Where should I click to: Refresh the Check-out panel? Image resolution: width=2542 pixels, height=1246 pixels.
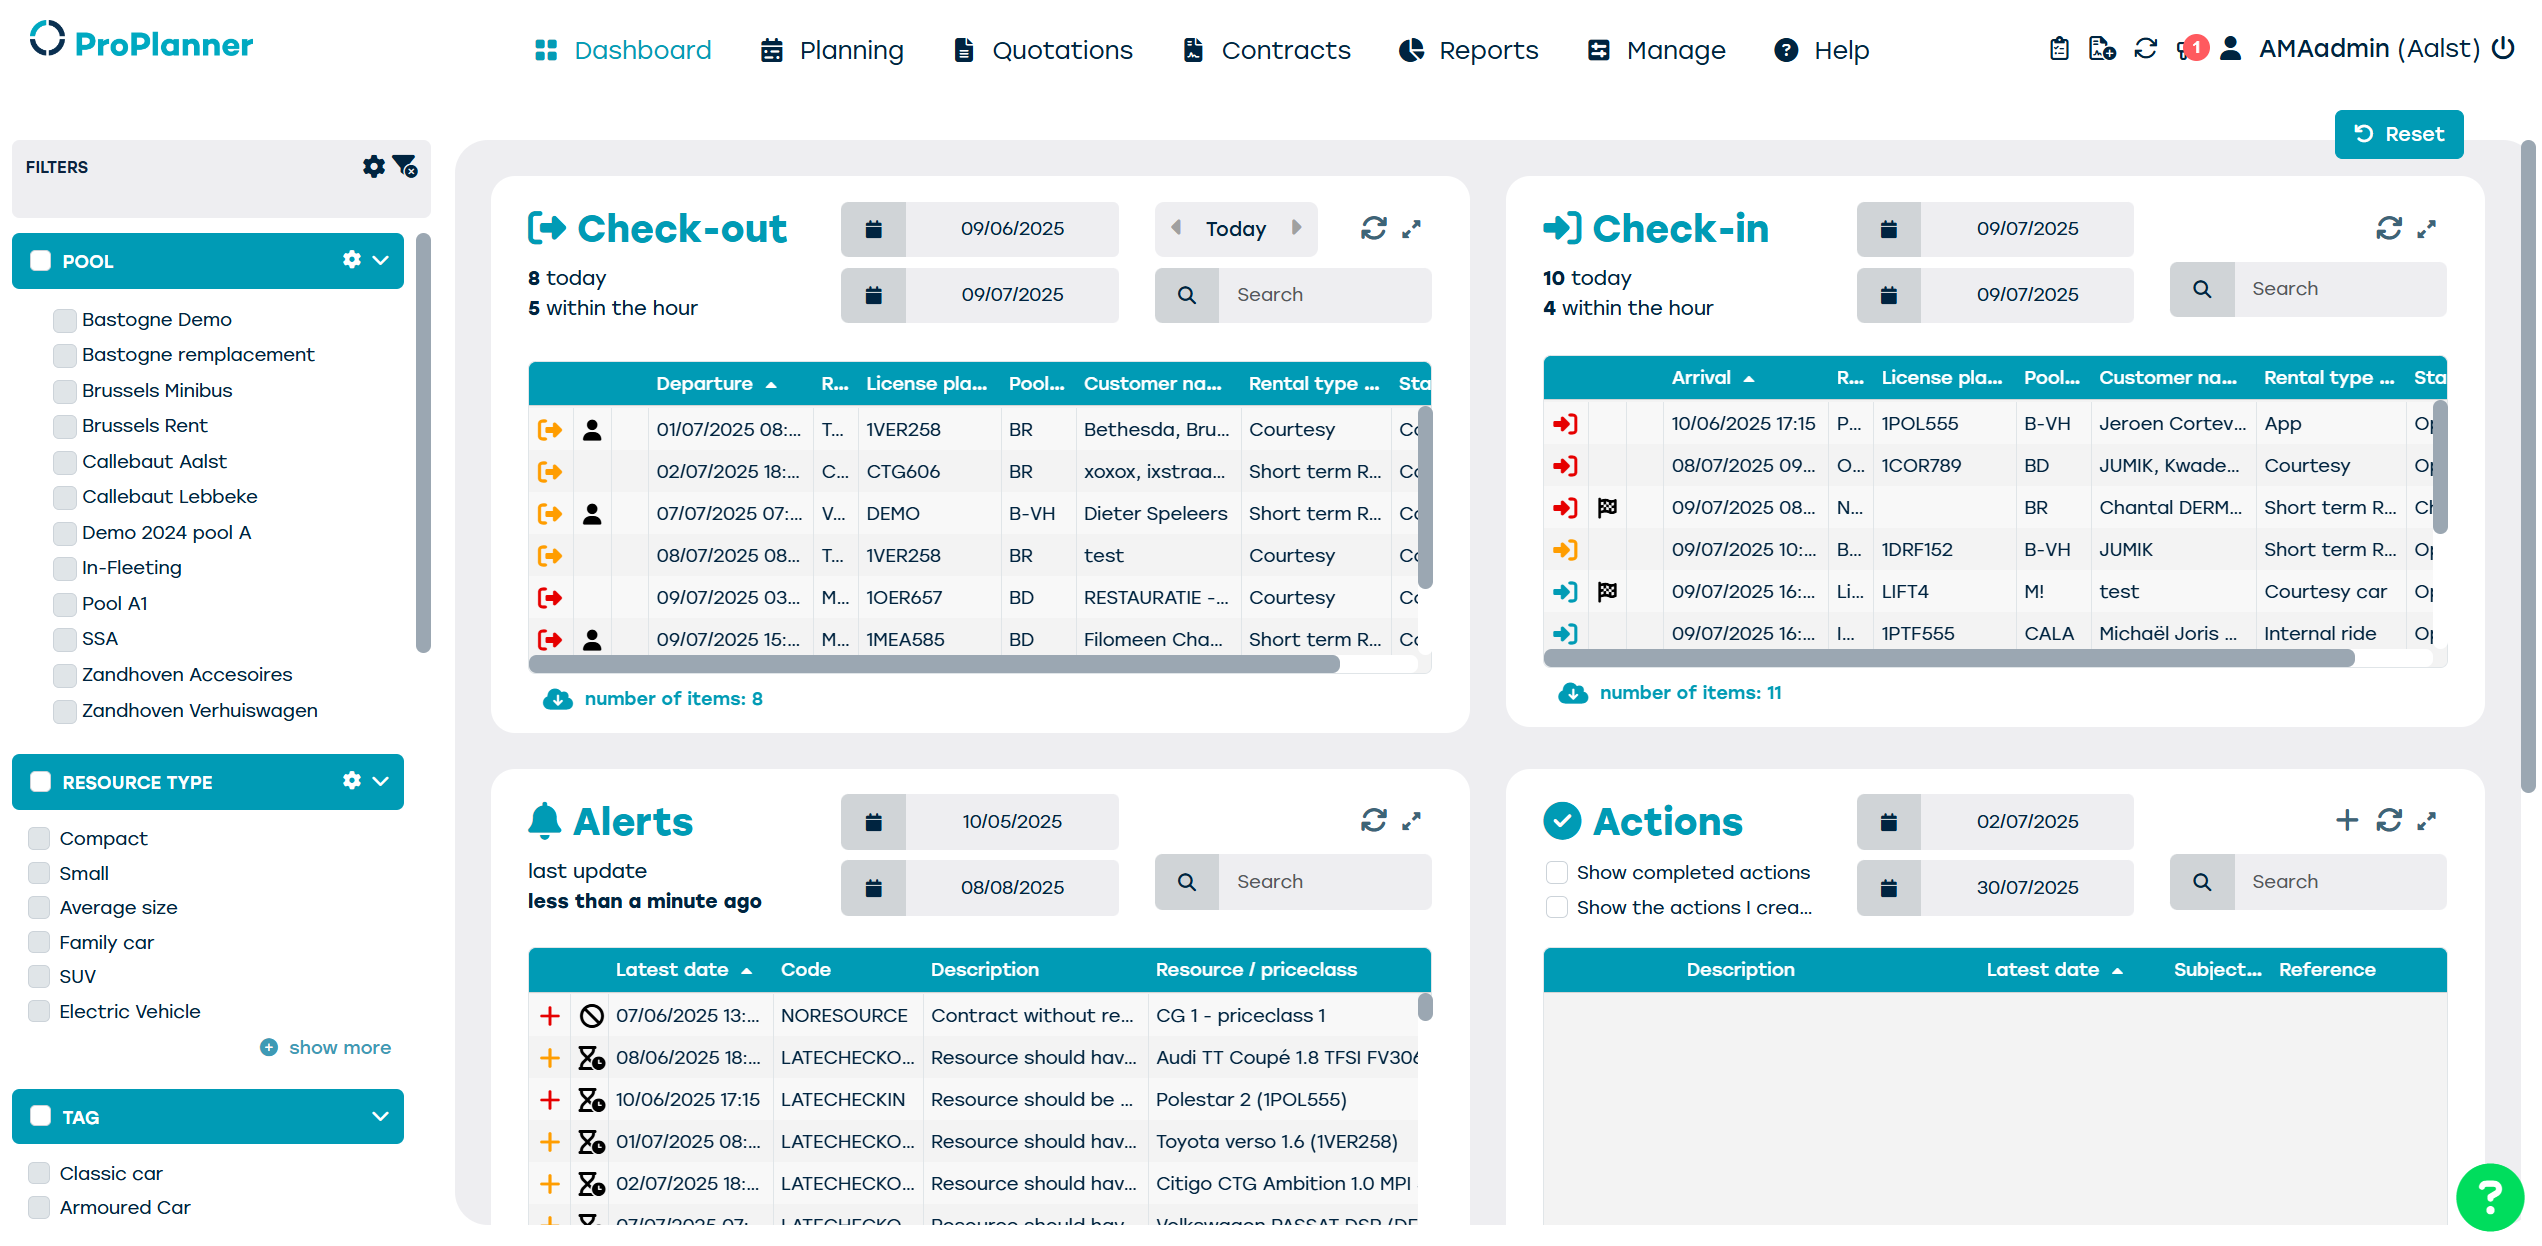tap(1373, 229)
